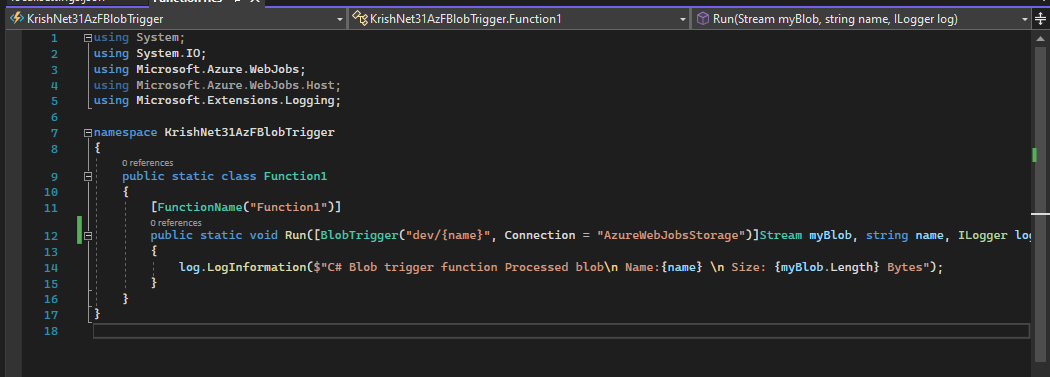
Task: Click line number 12 in the margin
Action: coord(51,236)
